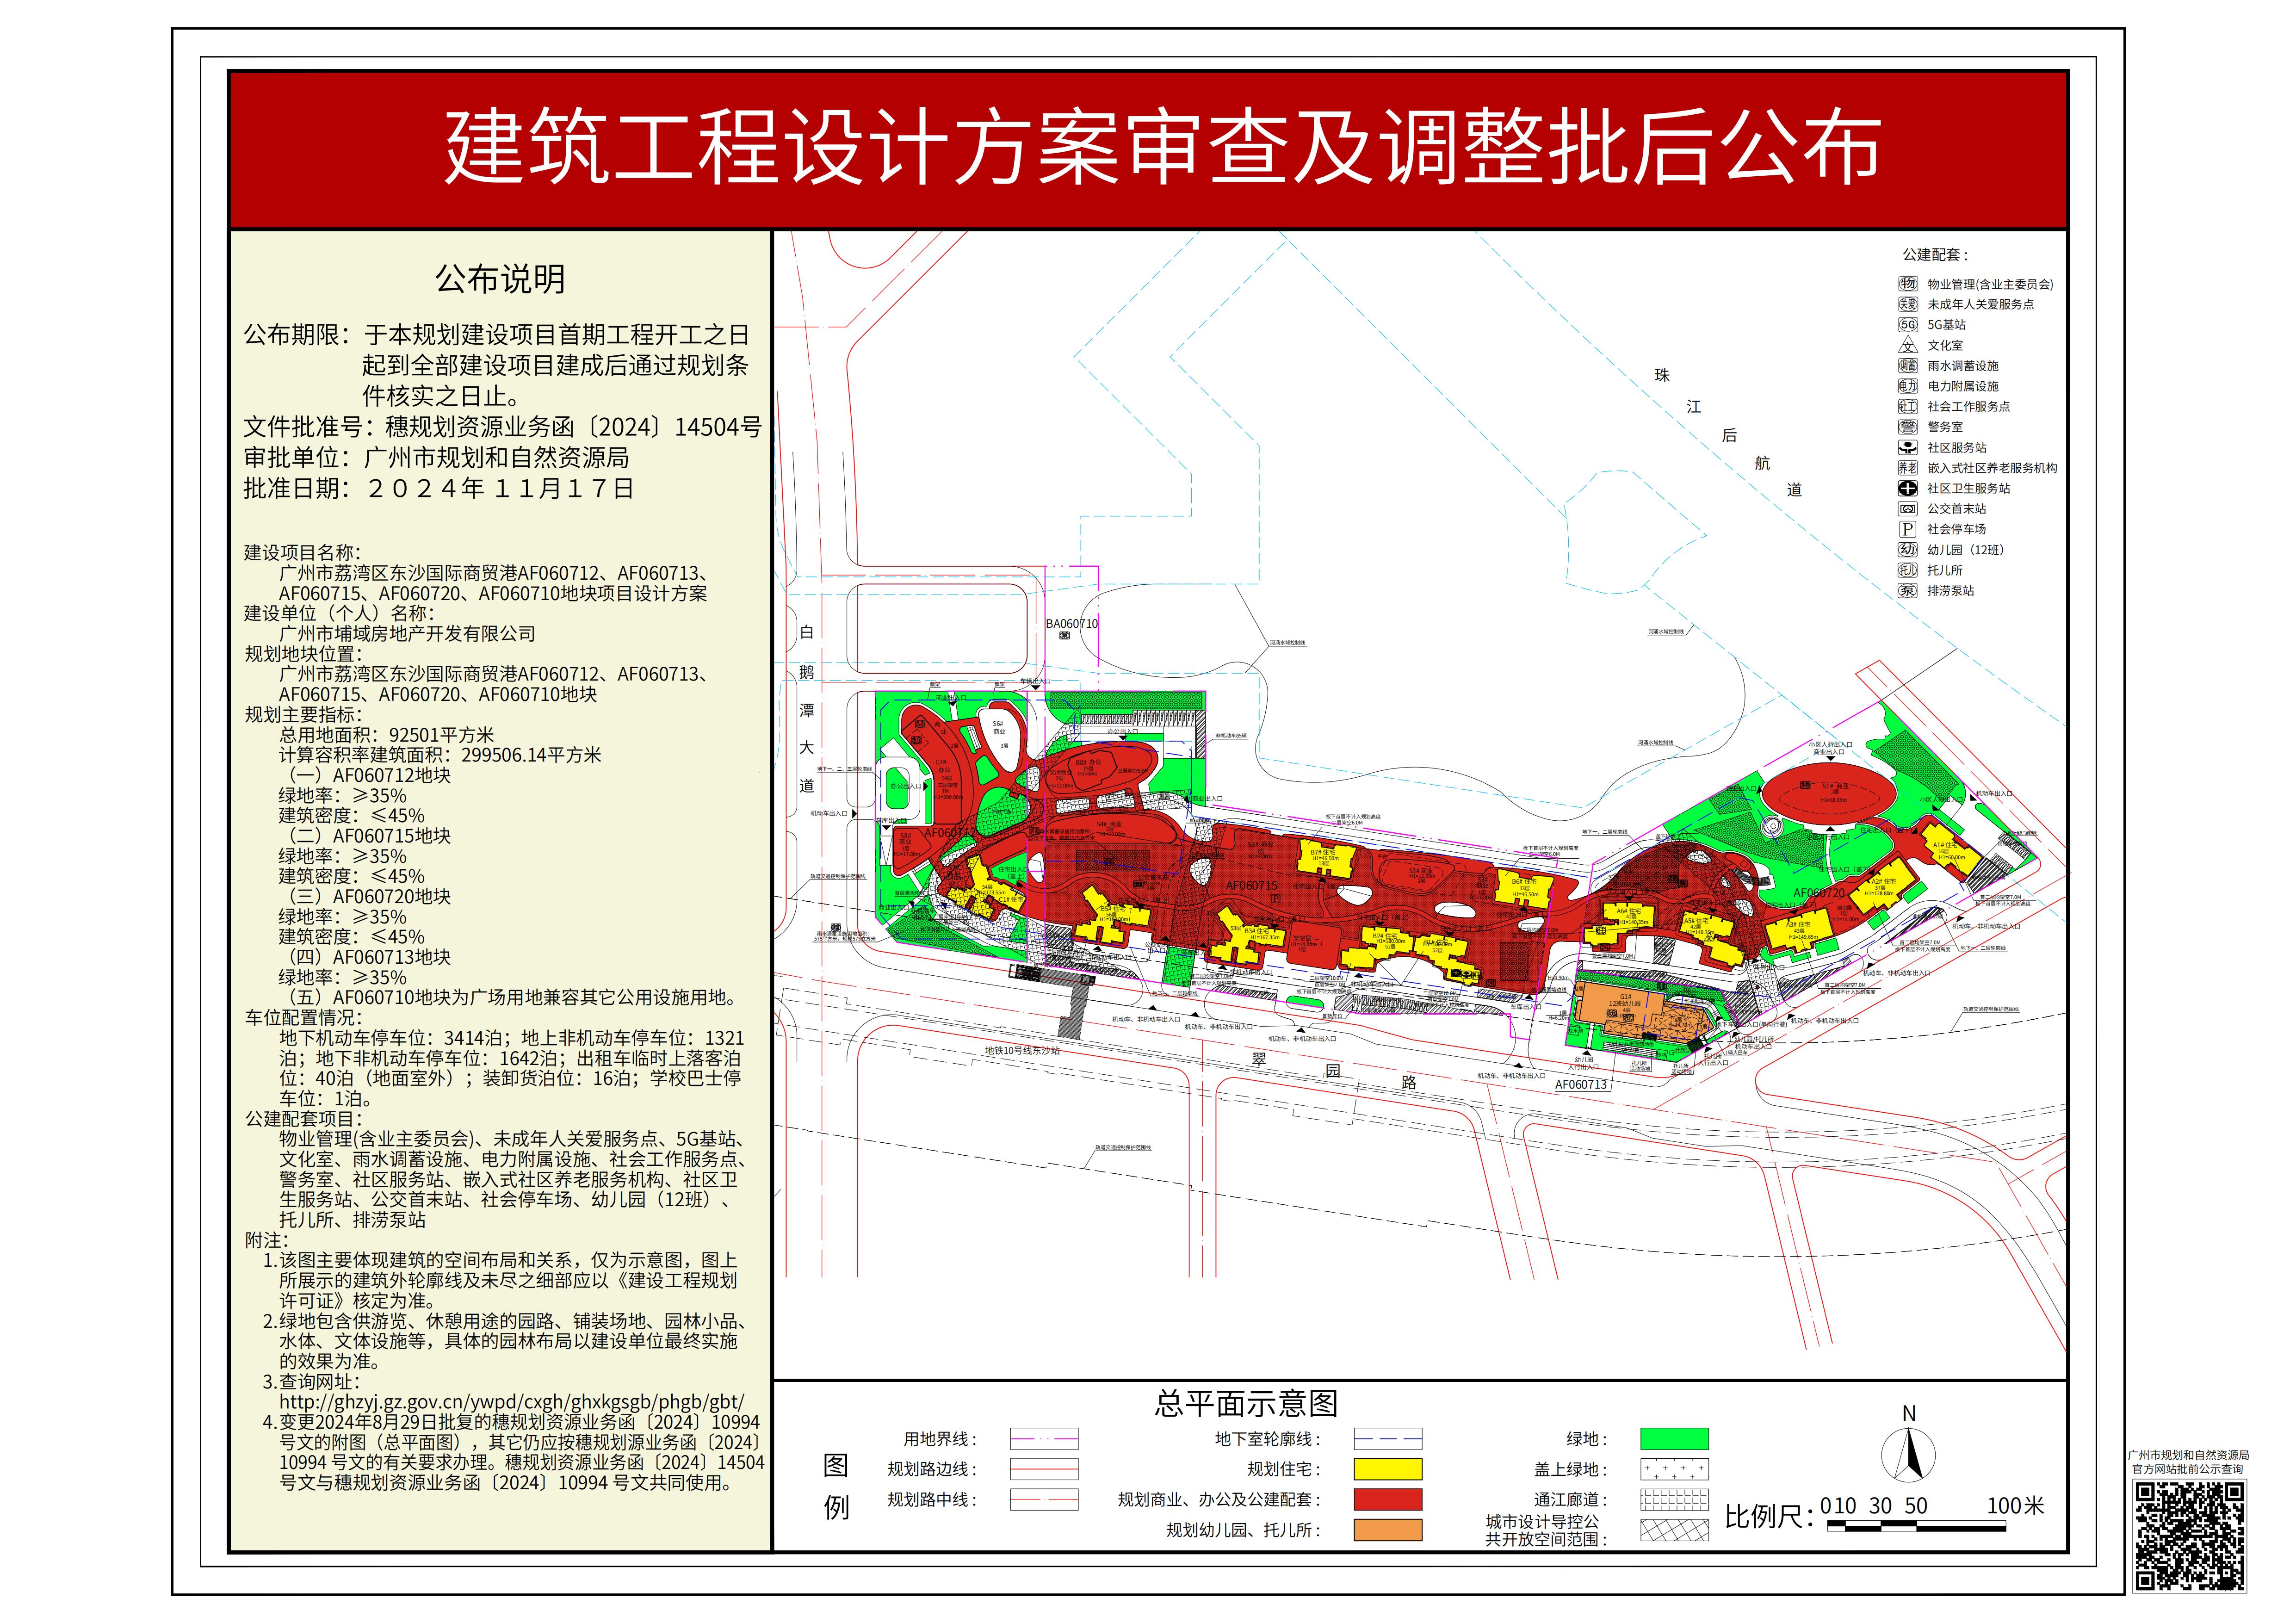Click the 总平面示意图 title
This screenshot has width=2296, height=1623.
tap(1246, 1404)
